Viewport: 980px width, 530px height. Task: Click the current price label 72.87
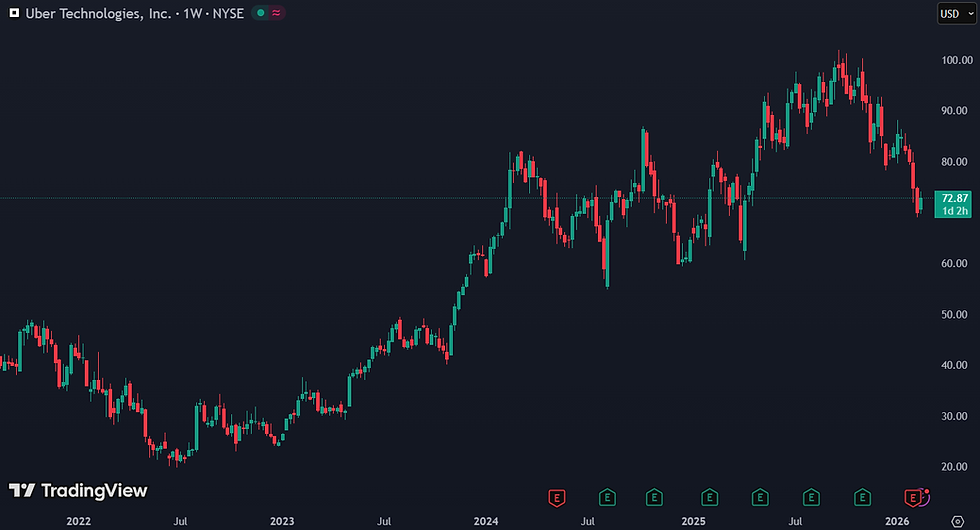point(954,198)
